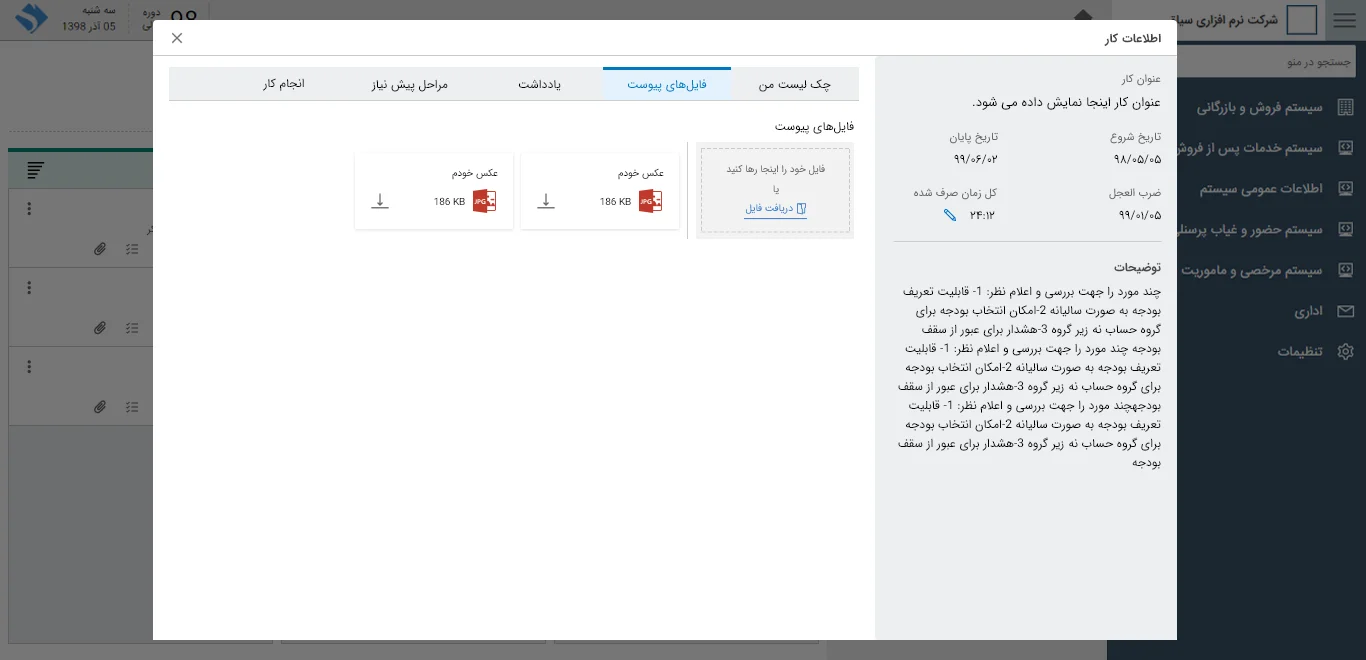Open the three-dot menu on the first task card

29,209
